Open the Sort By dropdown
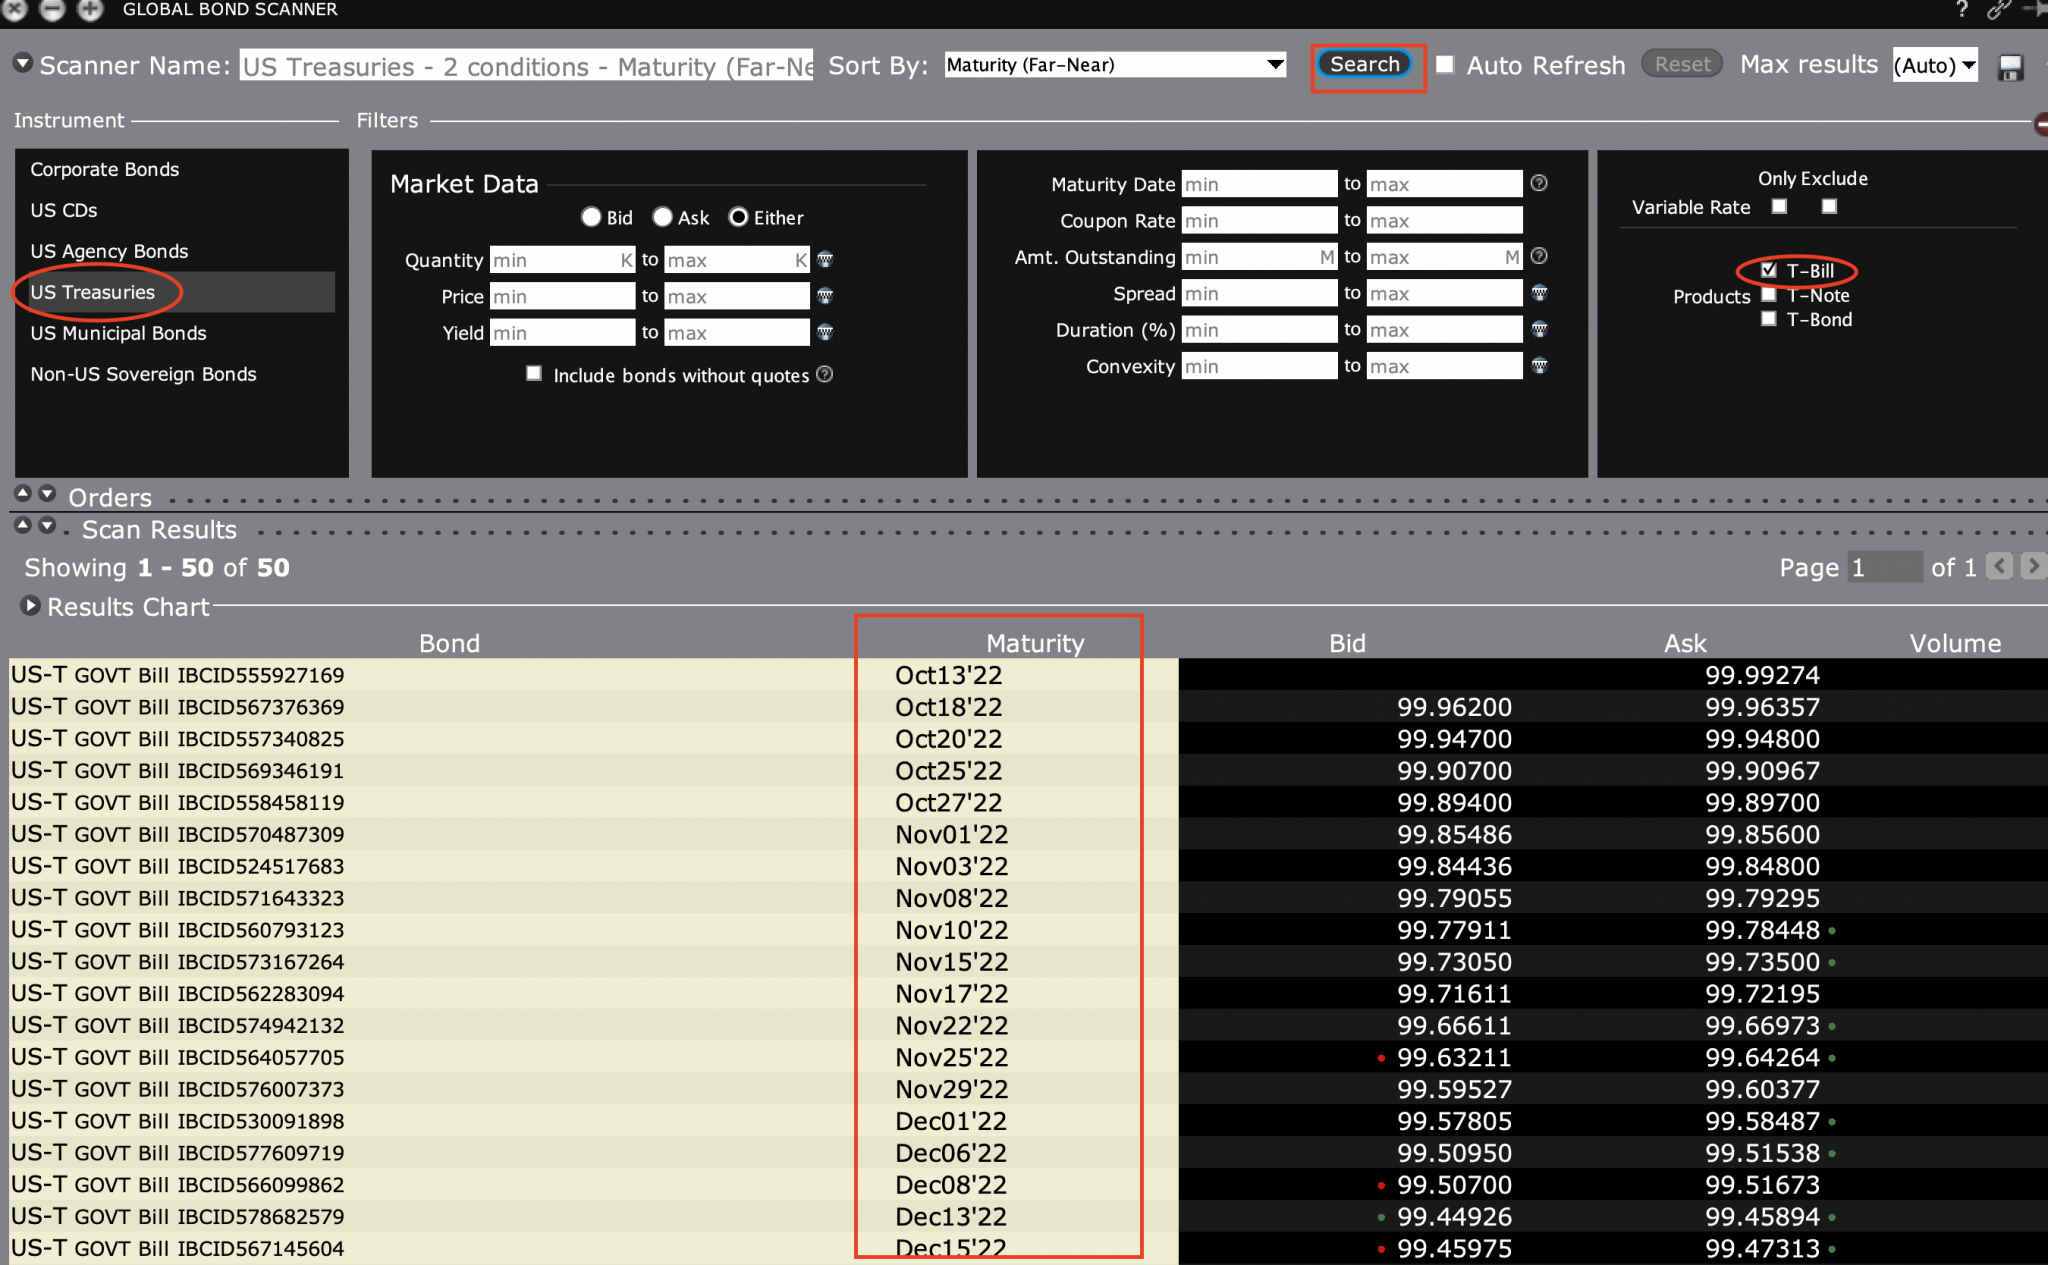Screen dimensions: 2048x1265 (1114, 65)
